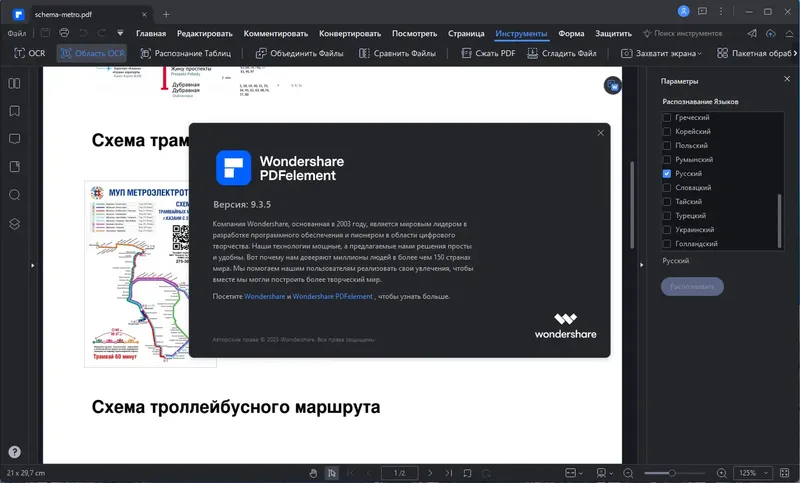Enable the Румынский language checkbox
800x483 pixels.
point(666,160)
